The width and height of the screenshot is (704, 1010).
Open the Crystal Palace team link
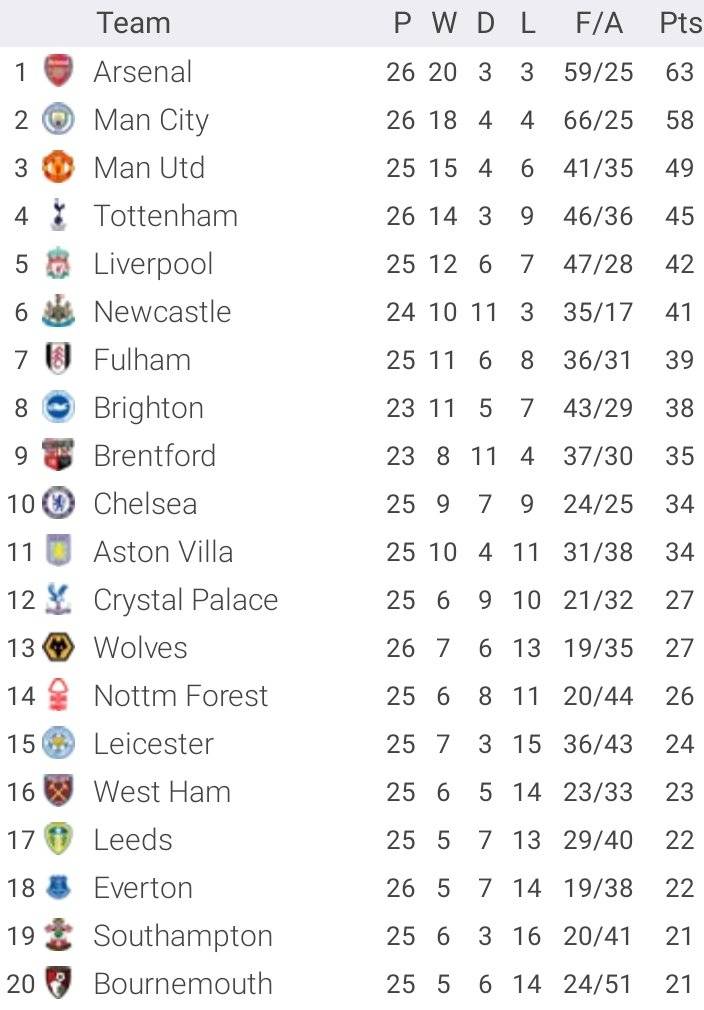coord(186,600)
